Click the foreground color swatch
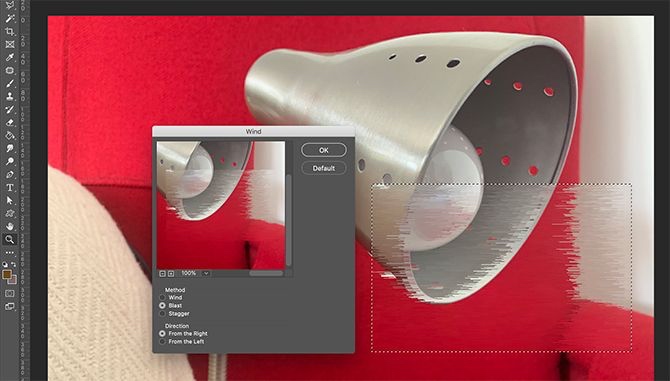This screenshot has width=670, height=381. coord(6,275)
